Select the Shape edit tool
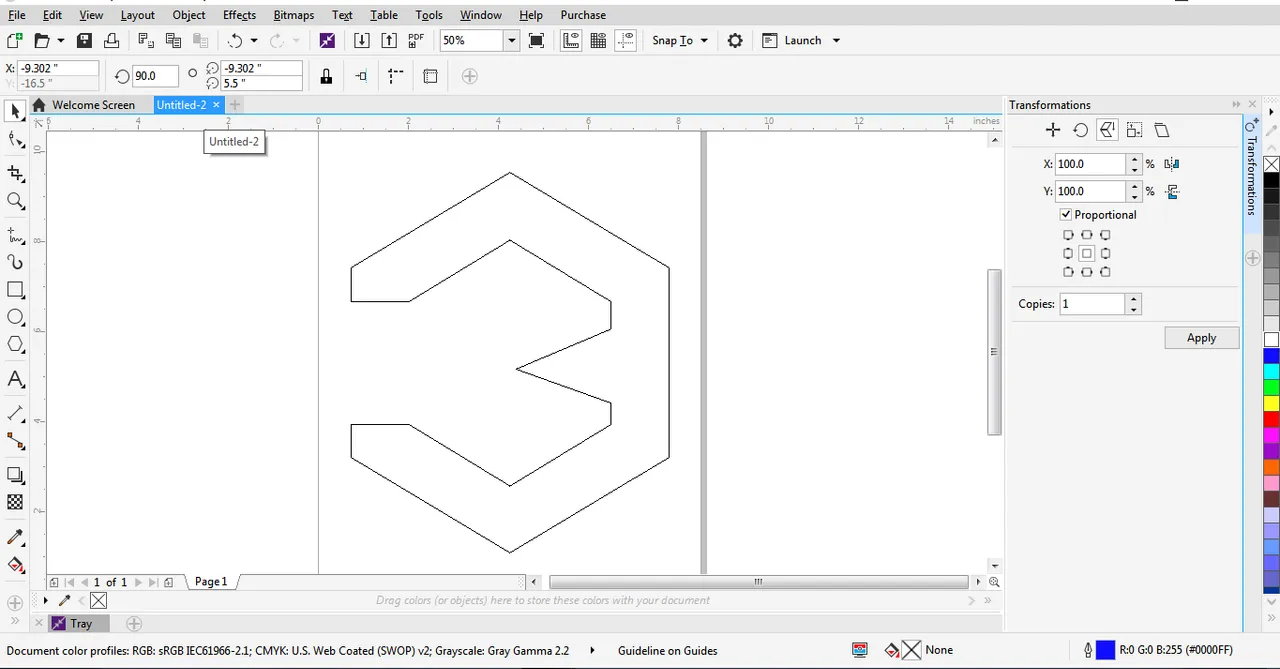The image size is (1280, 669). coord(15,140)
